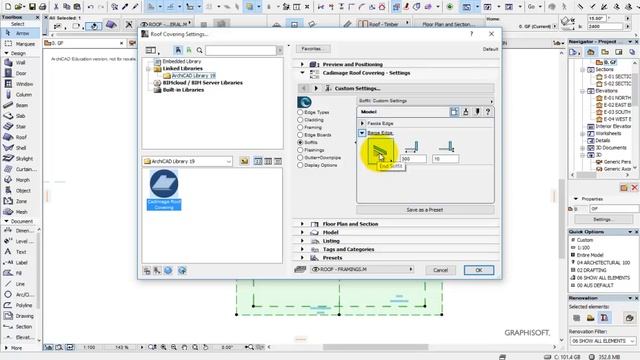Choose the Mesh tool
Image resolution: width=640 pixels, height=360 pixels.
(x=20, y=212)
